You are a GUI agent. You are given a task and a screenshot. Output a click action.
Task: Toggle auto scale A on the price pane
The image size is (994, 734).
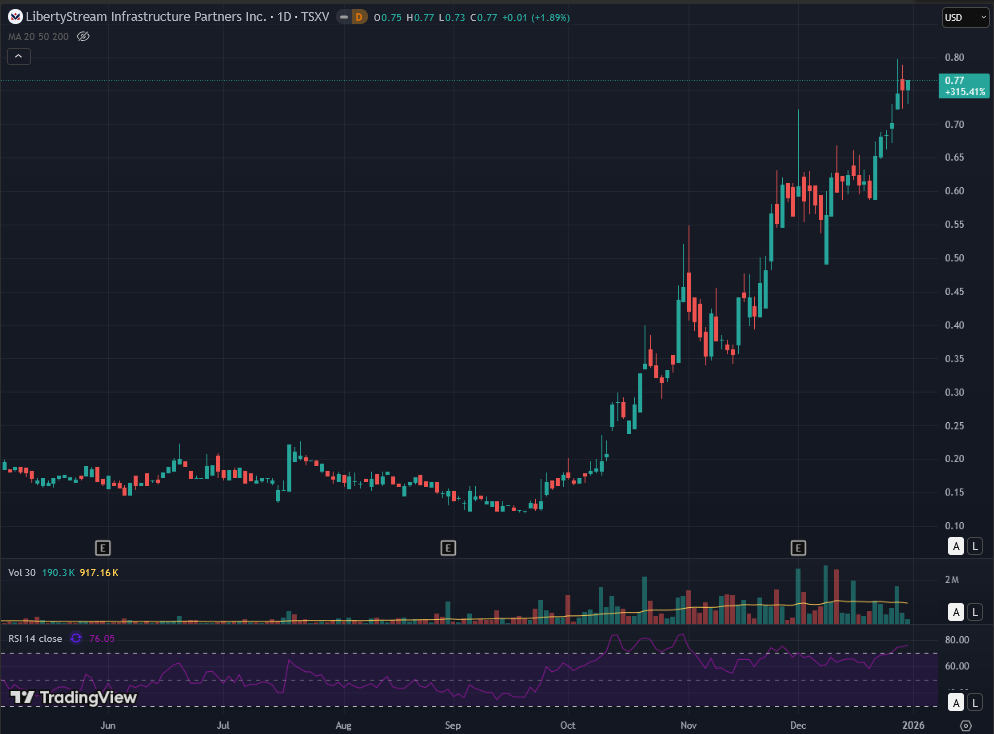click(x=956, y=546)
